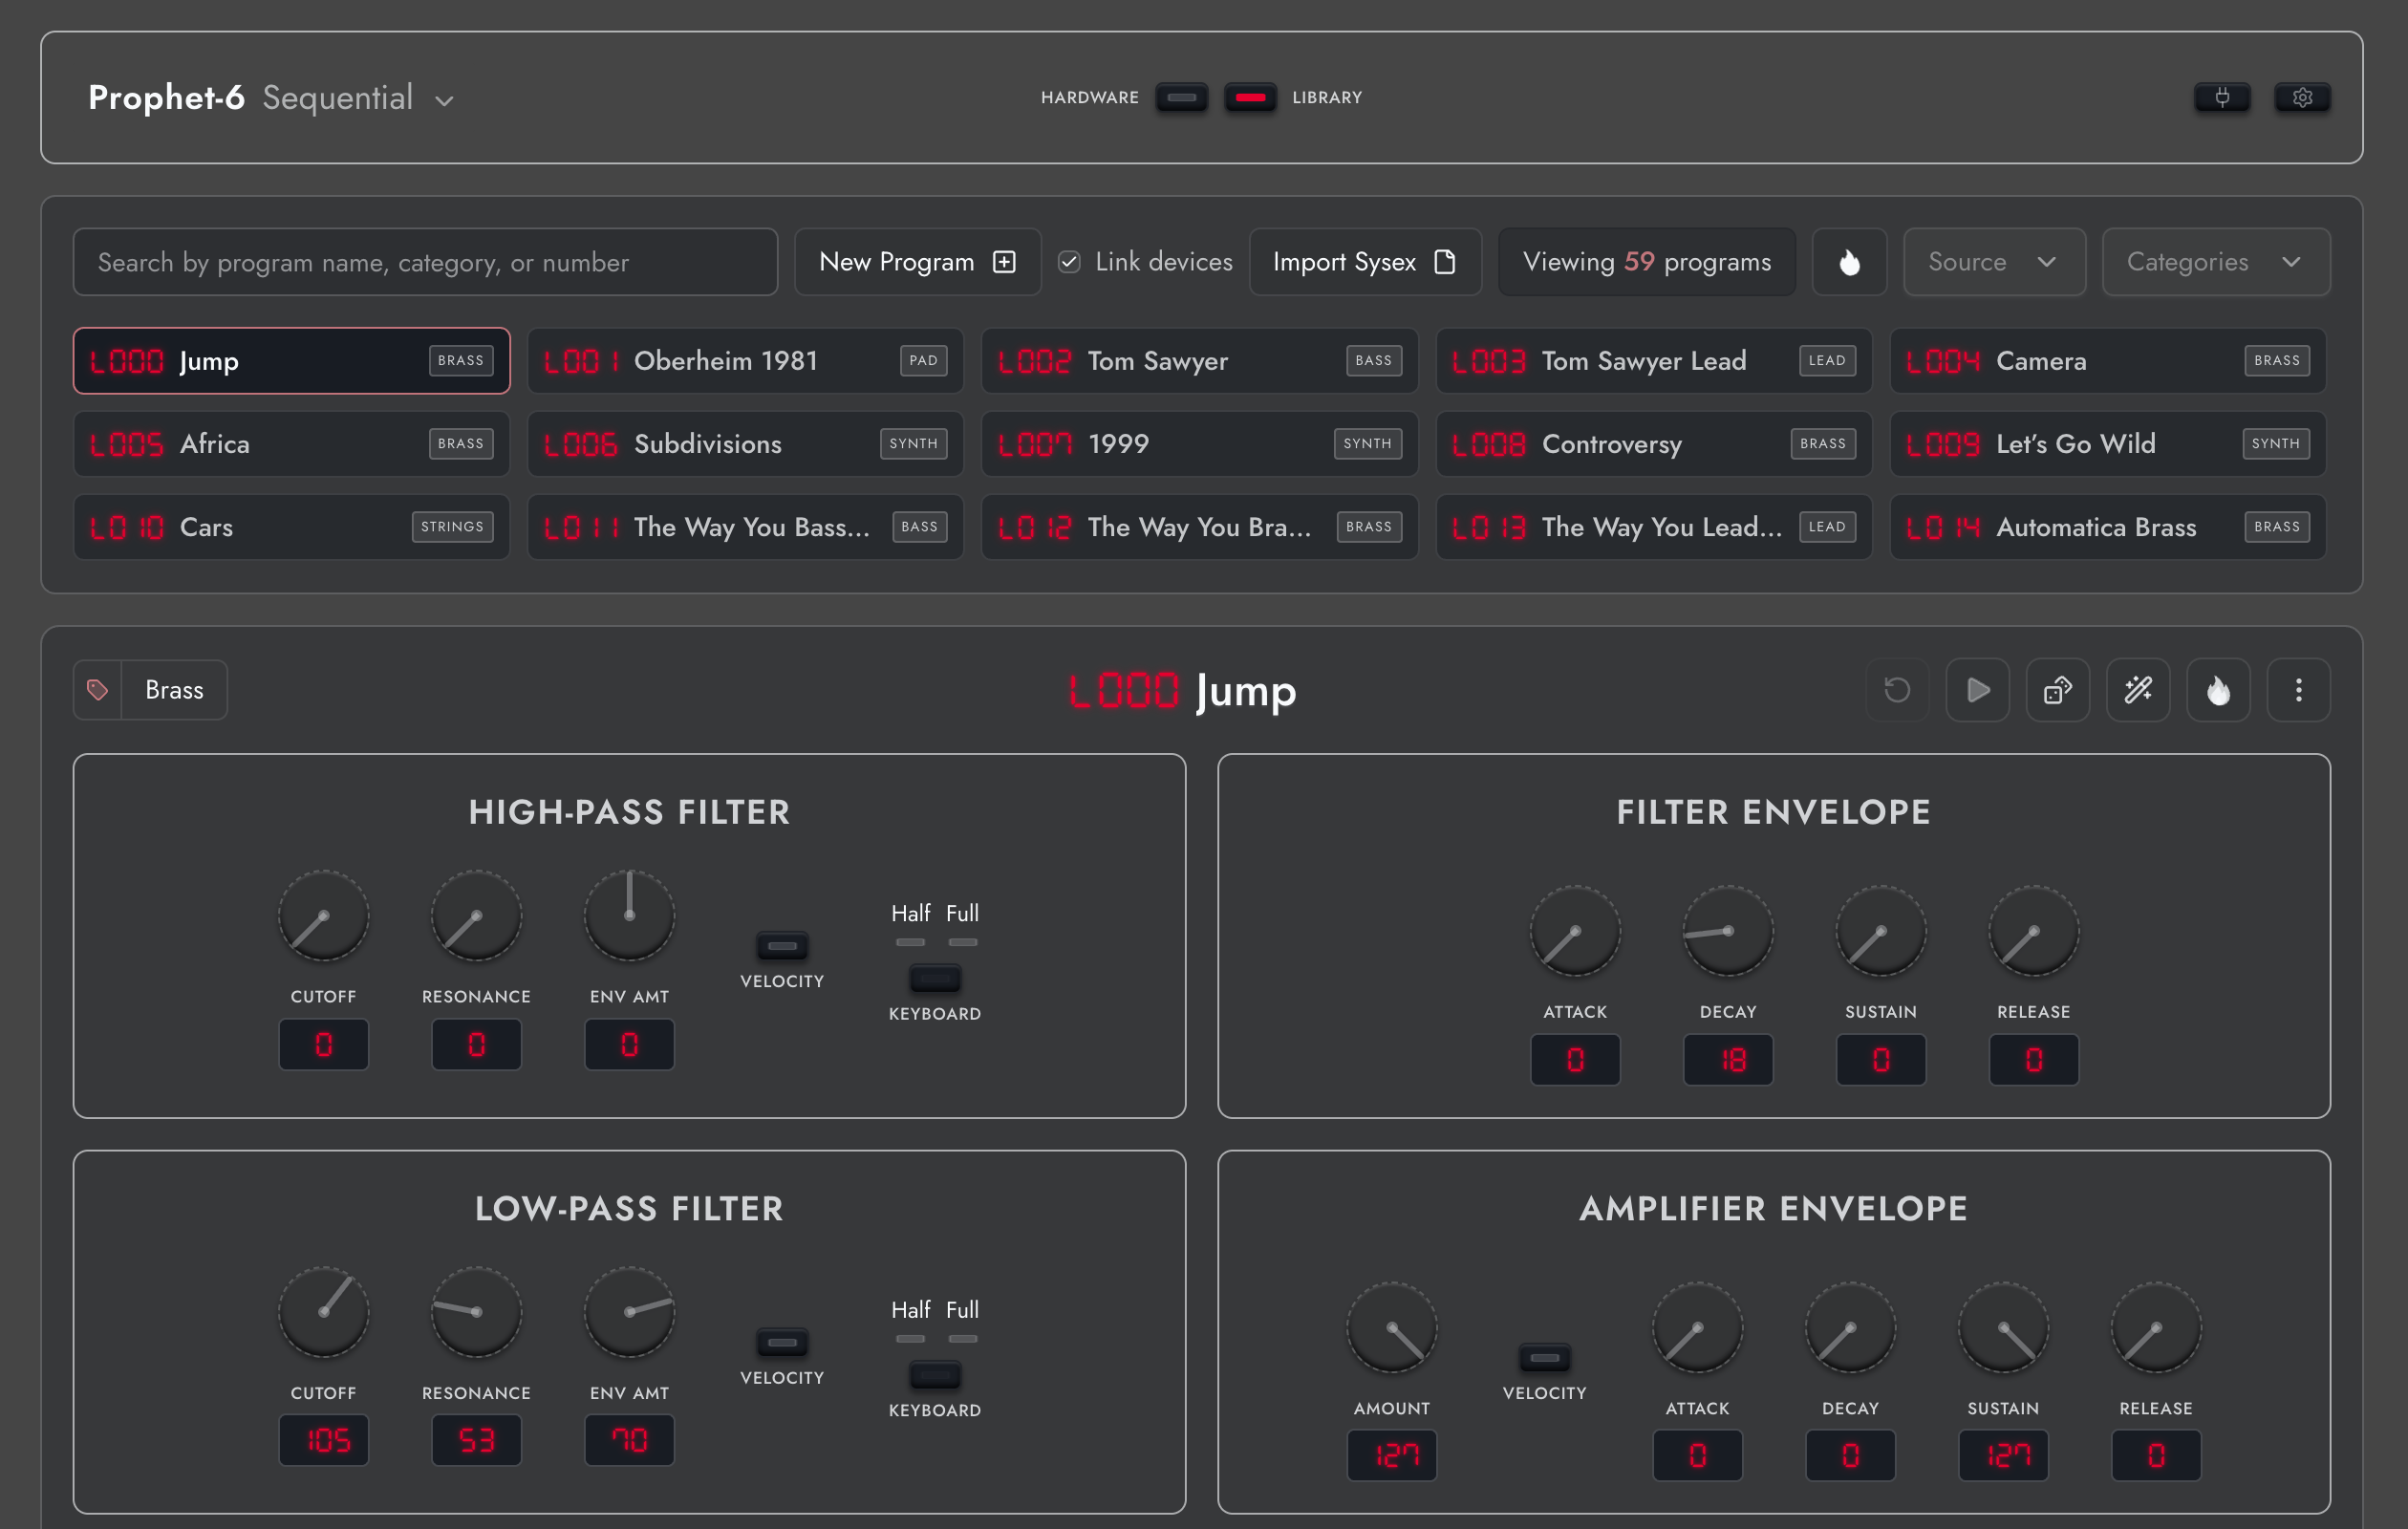This screenshot has height=1529, width=2408.
Task: Select program L006 Subdivisions
Action: pos(745,444)
